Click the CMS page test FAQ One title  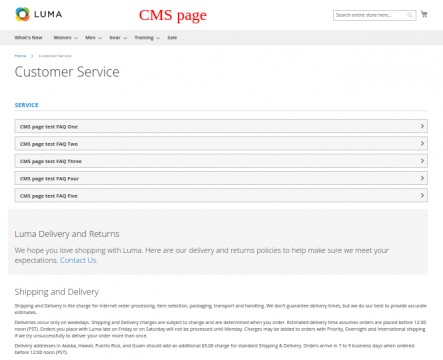(49, 127)
